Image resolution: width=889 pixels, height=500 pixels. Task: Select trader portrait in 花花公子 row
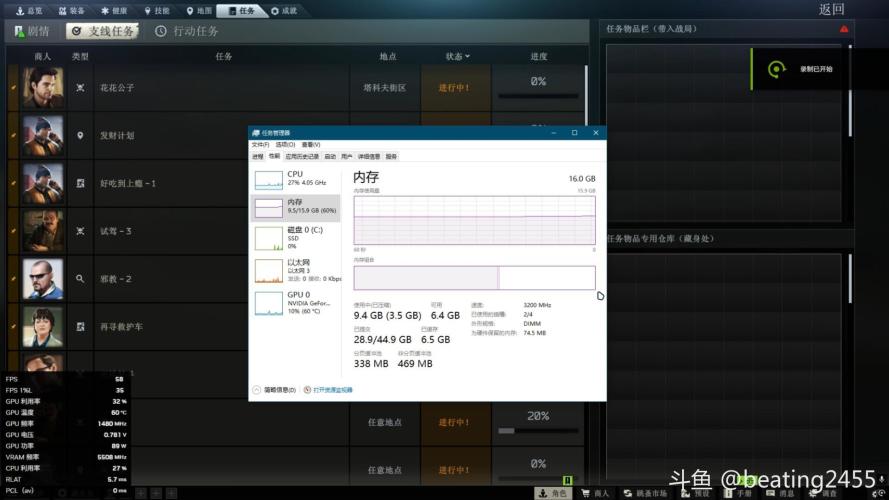43,87
